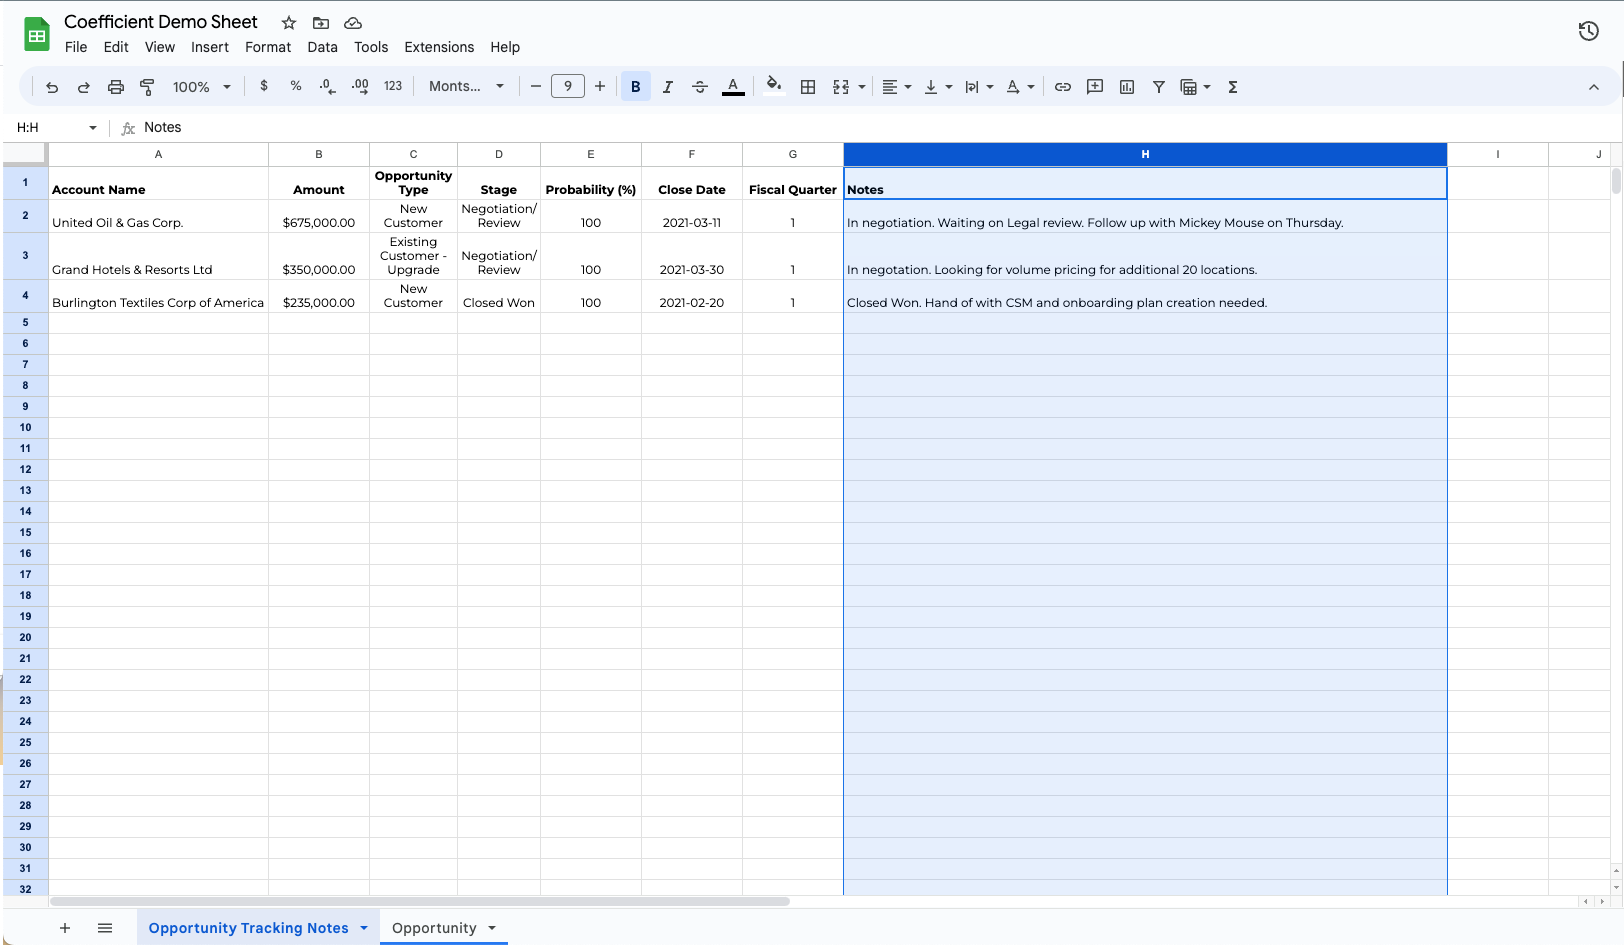Open text rotation dropdown

tap(1020, 87)
